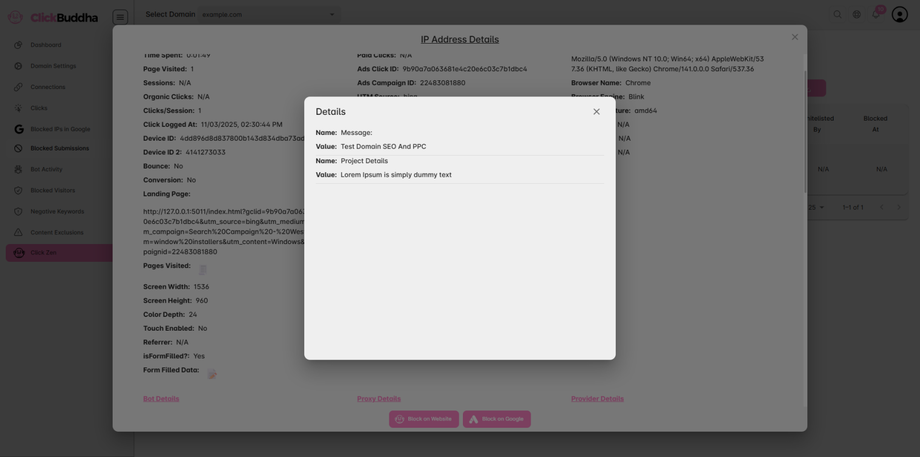
Task: Open Blocked IPs in Google
Action: (59, 129)
